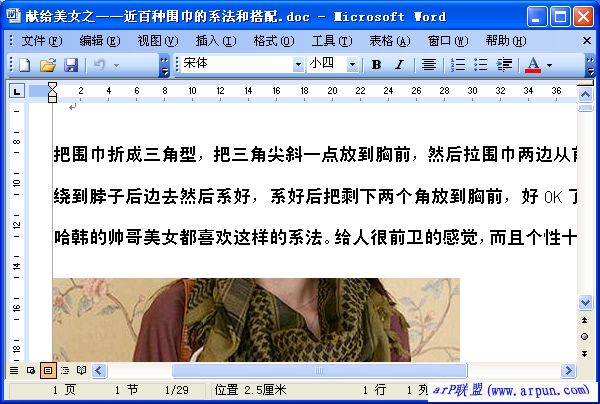Open the 表格(A) menu
Viewport: 600px width, 404px height.
[390, 41]
